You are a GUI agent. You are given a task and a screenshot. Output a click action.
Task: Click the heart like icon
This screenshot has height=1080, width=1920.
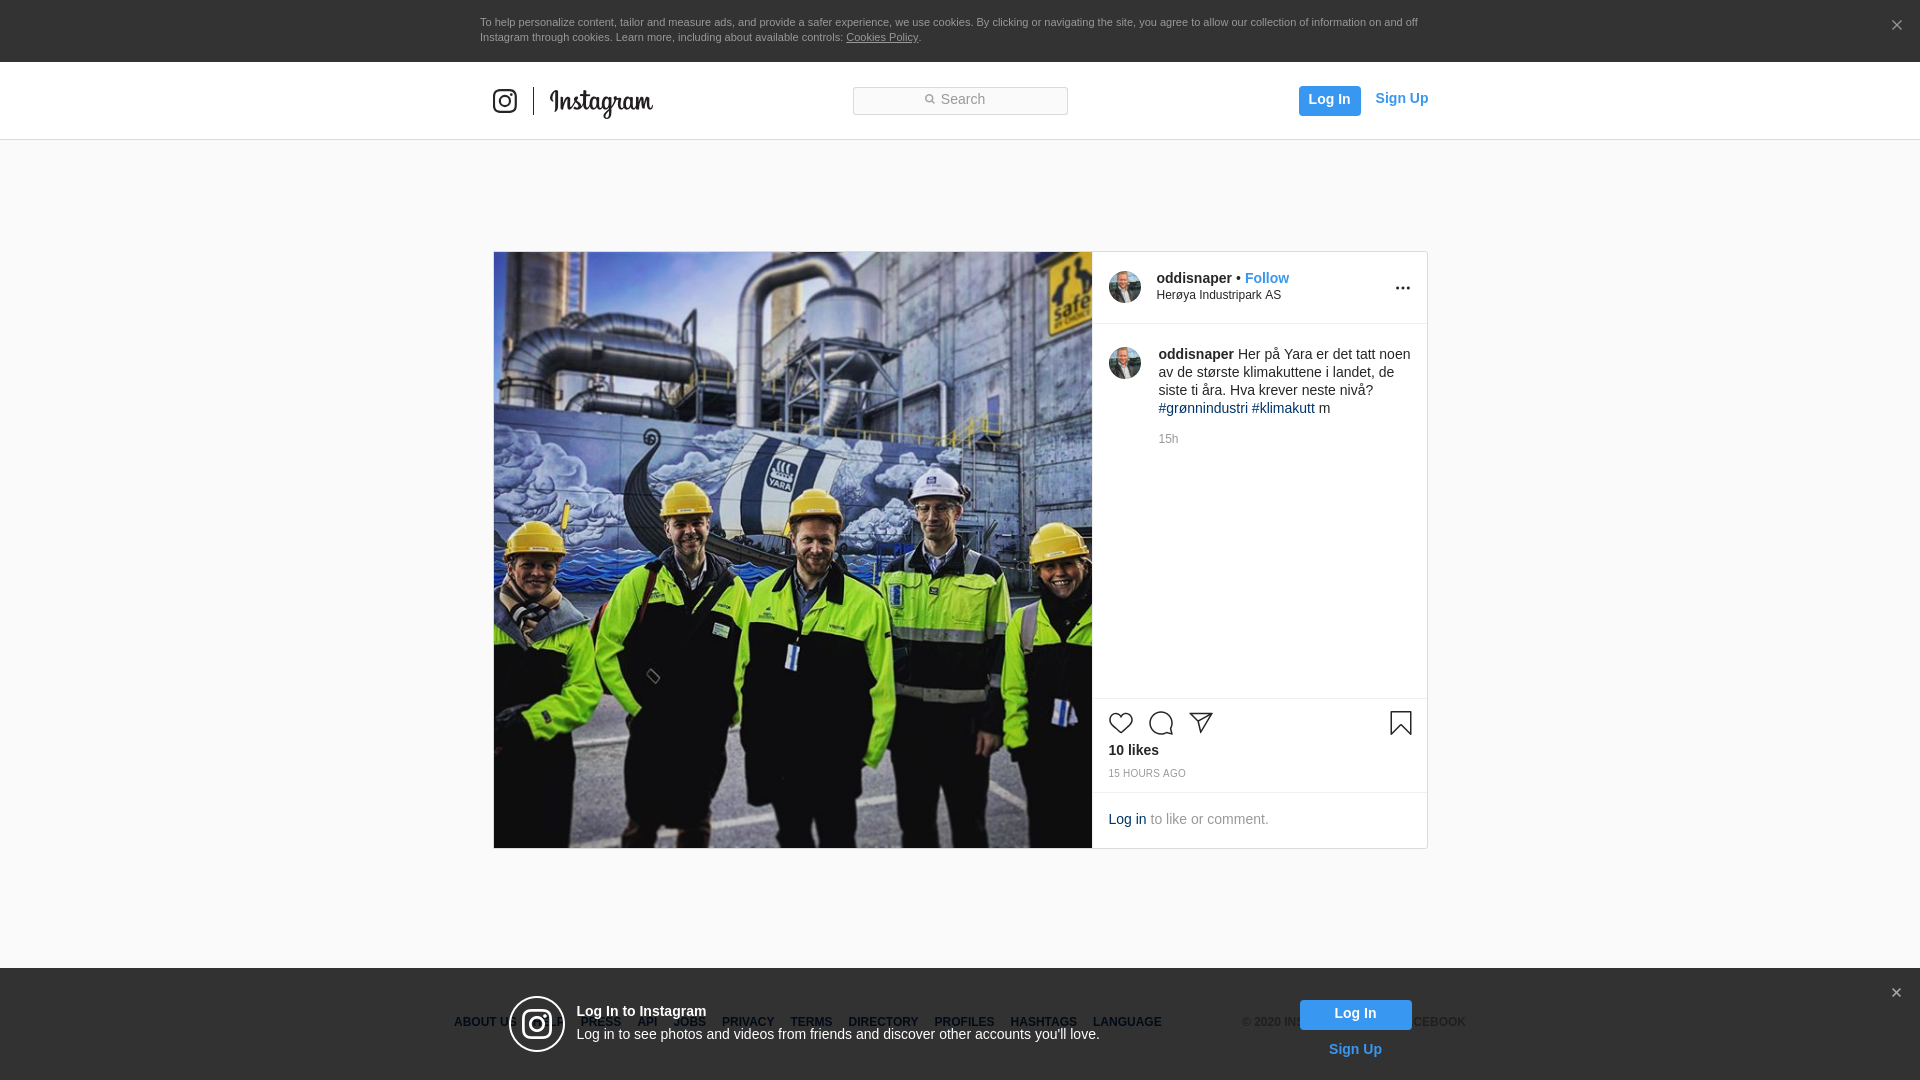tap(1120, 723)
